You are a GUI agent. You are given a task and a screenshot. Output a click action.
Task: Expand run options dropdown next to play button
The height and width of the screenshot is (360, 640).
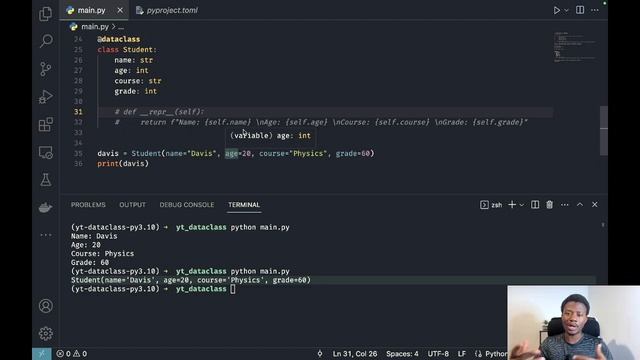pyautogui.click(x=566, y=11)
